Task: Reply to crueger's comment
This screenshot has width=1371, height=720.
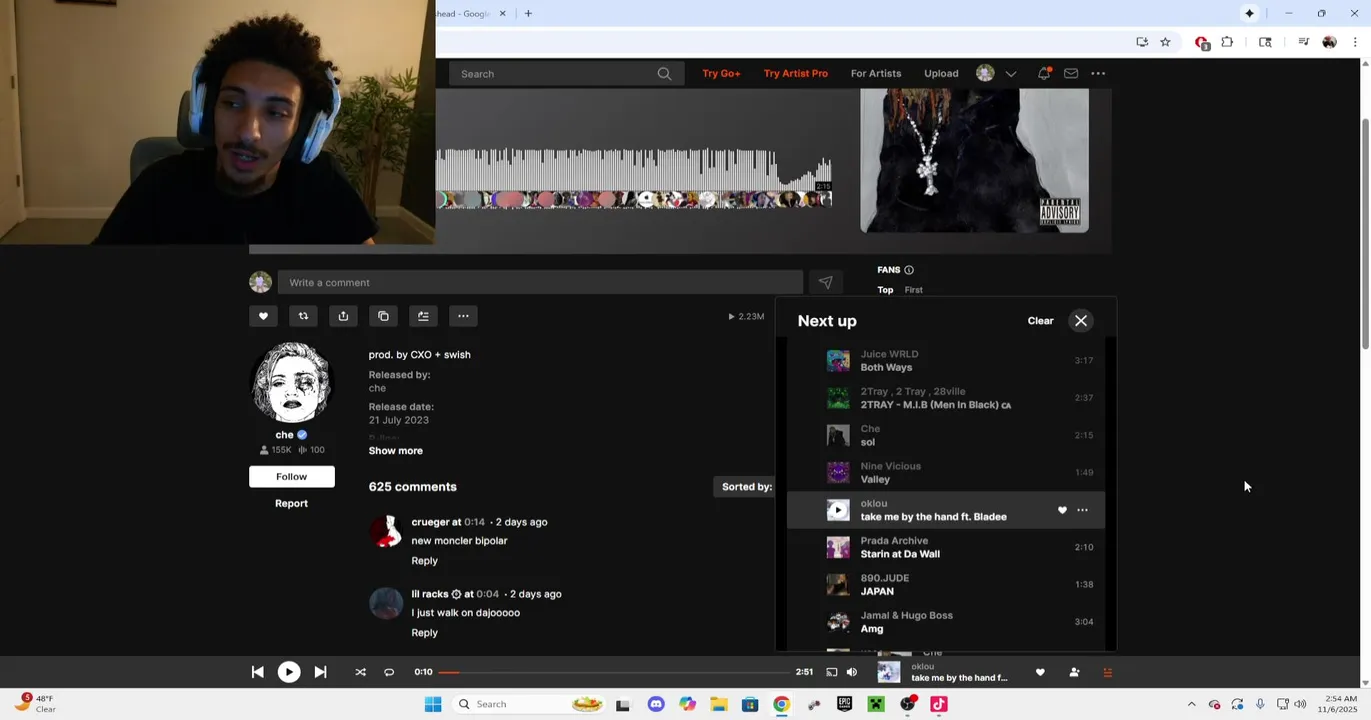Action: tap(424, 561)
